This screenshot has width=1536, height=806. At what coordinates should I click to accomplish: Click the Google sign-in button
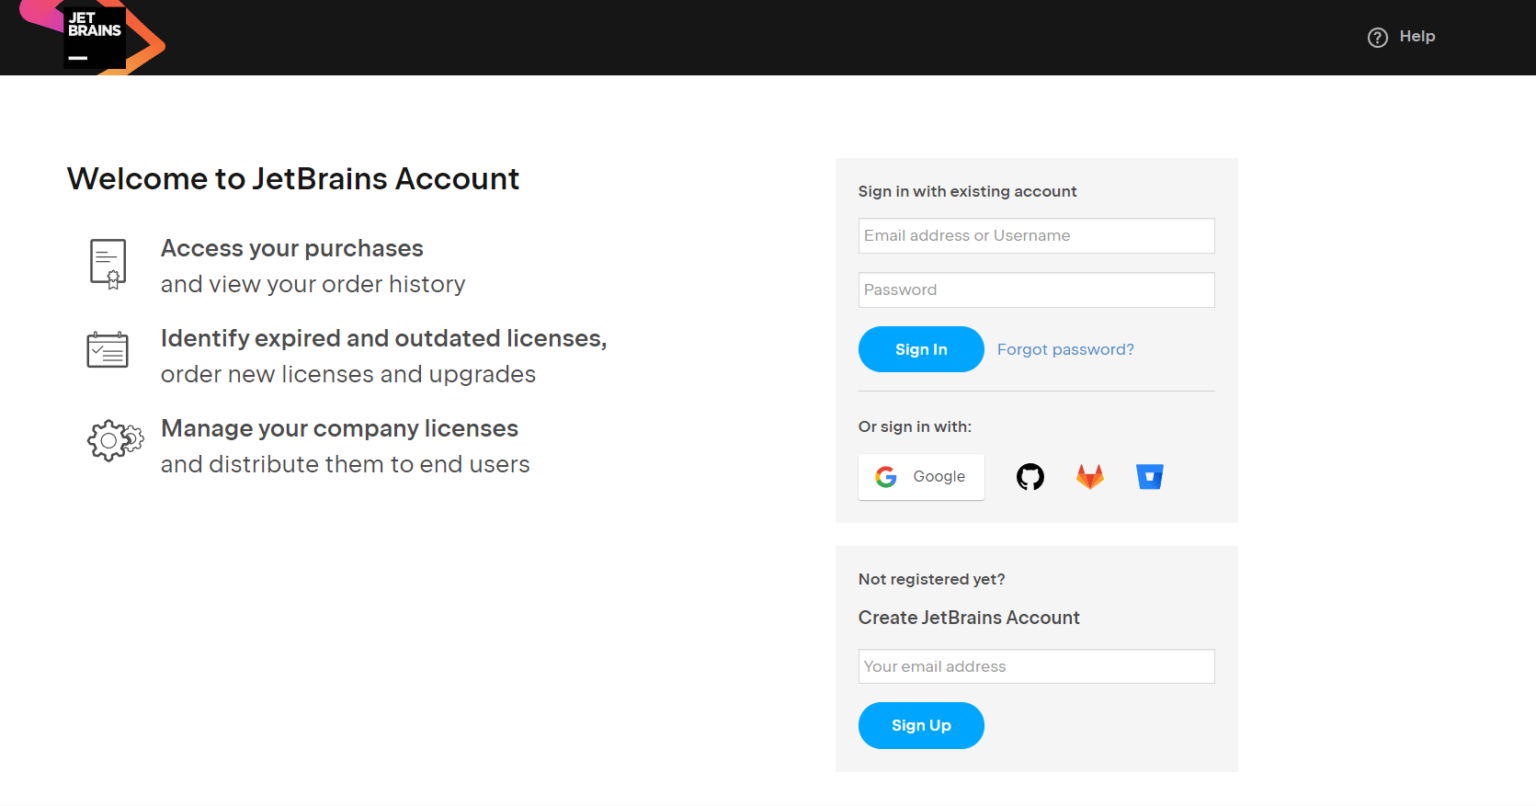click(x=921, y=477)
